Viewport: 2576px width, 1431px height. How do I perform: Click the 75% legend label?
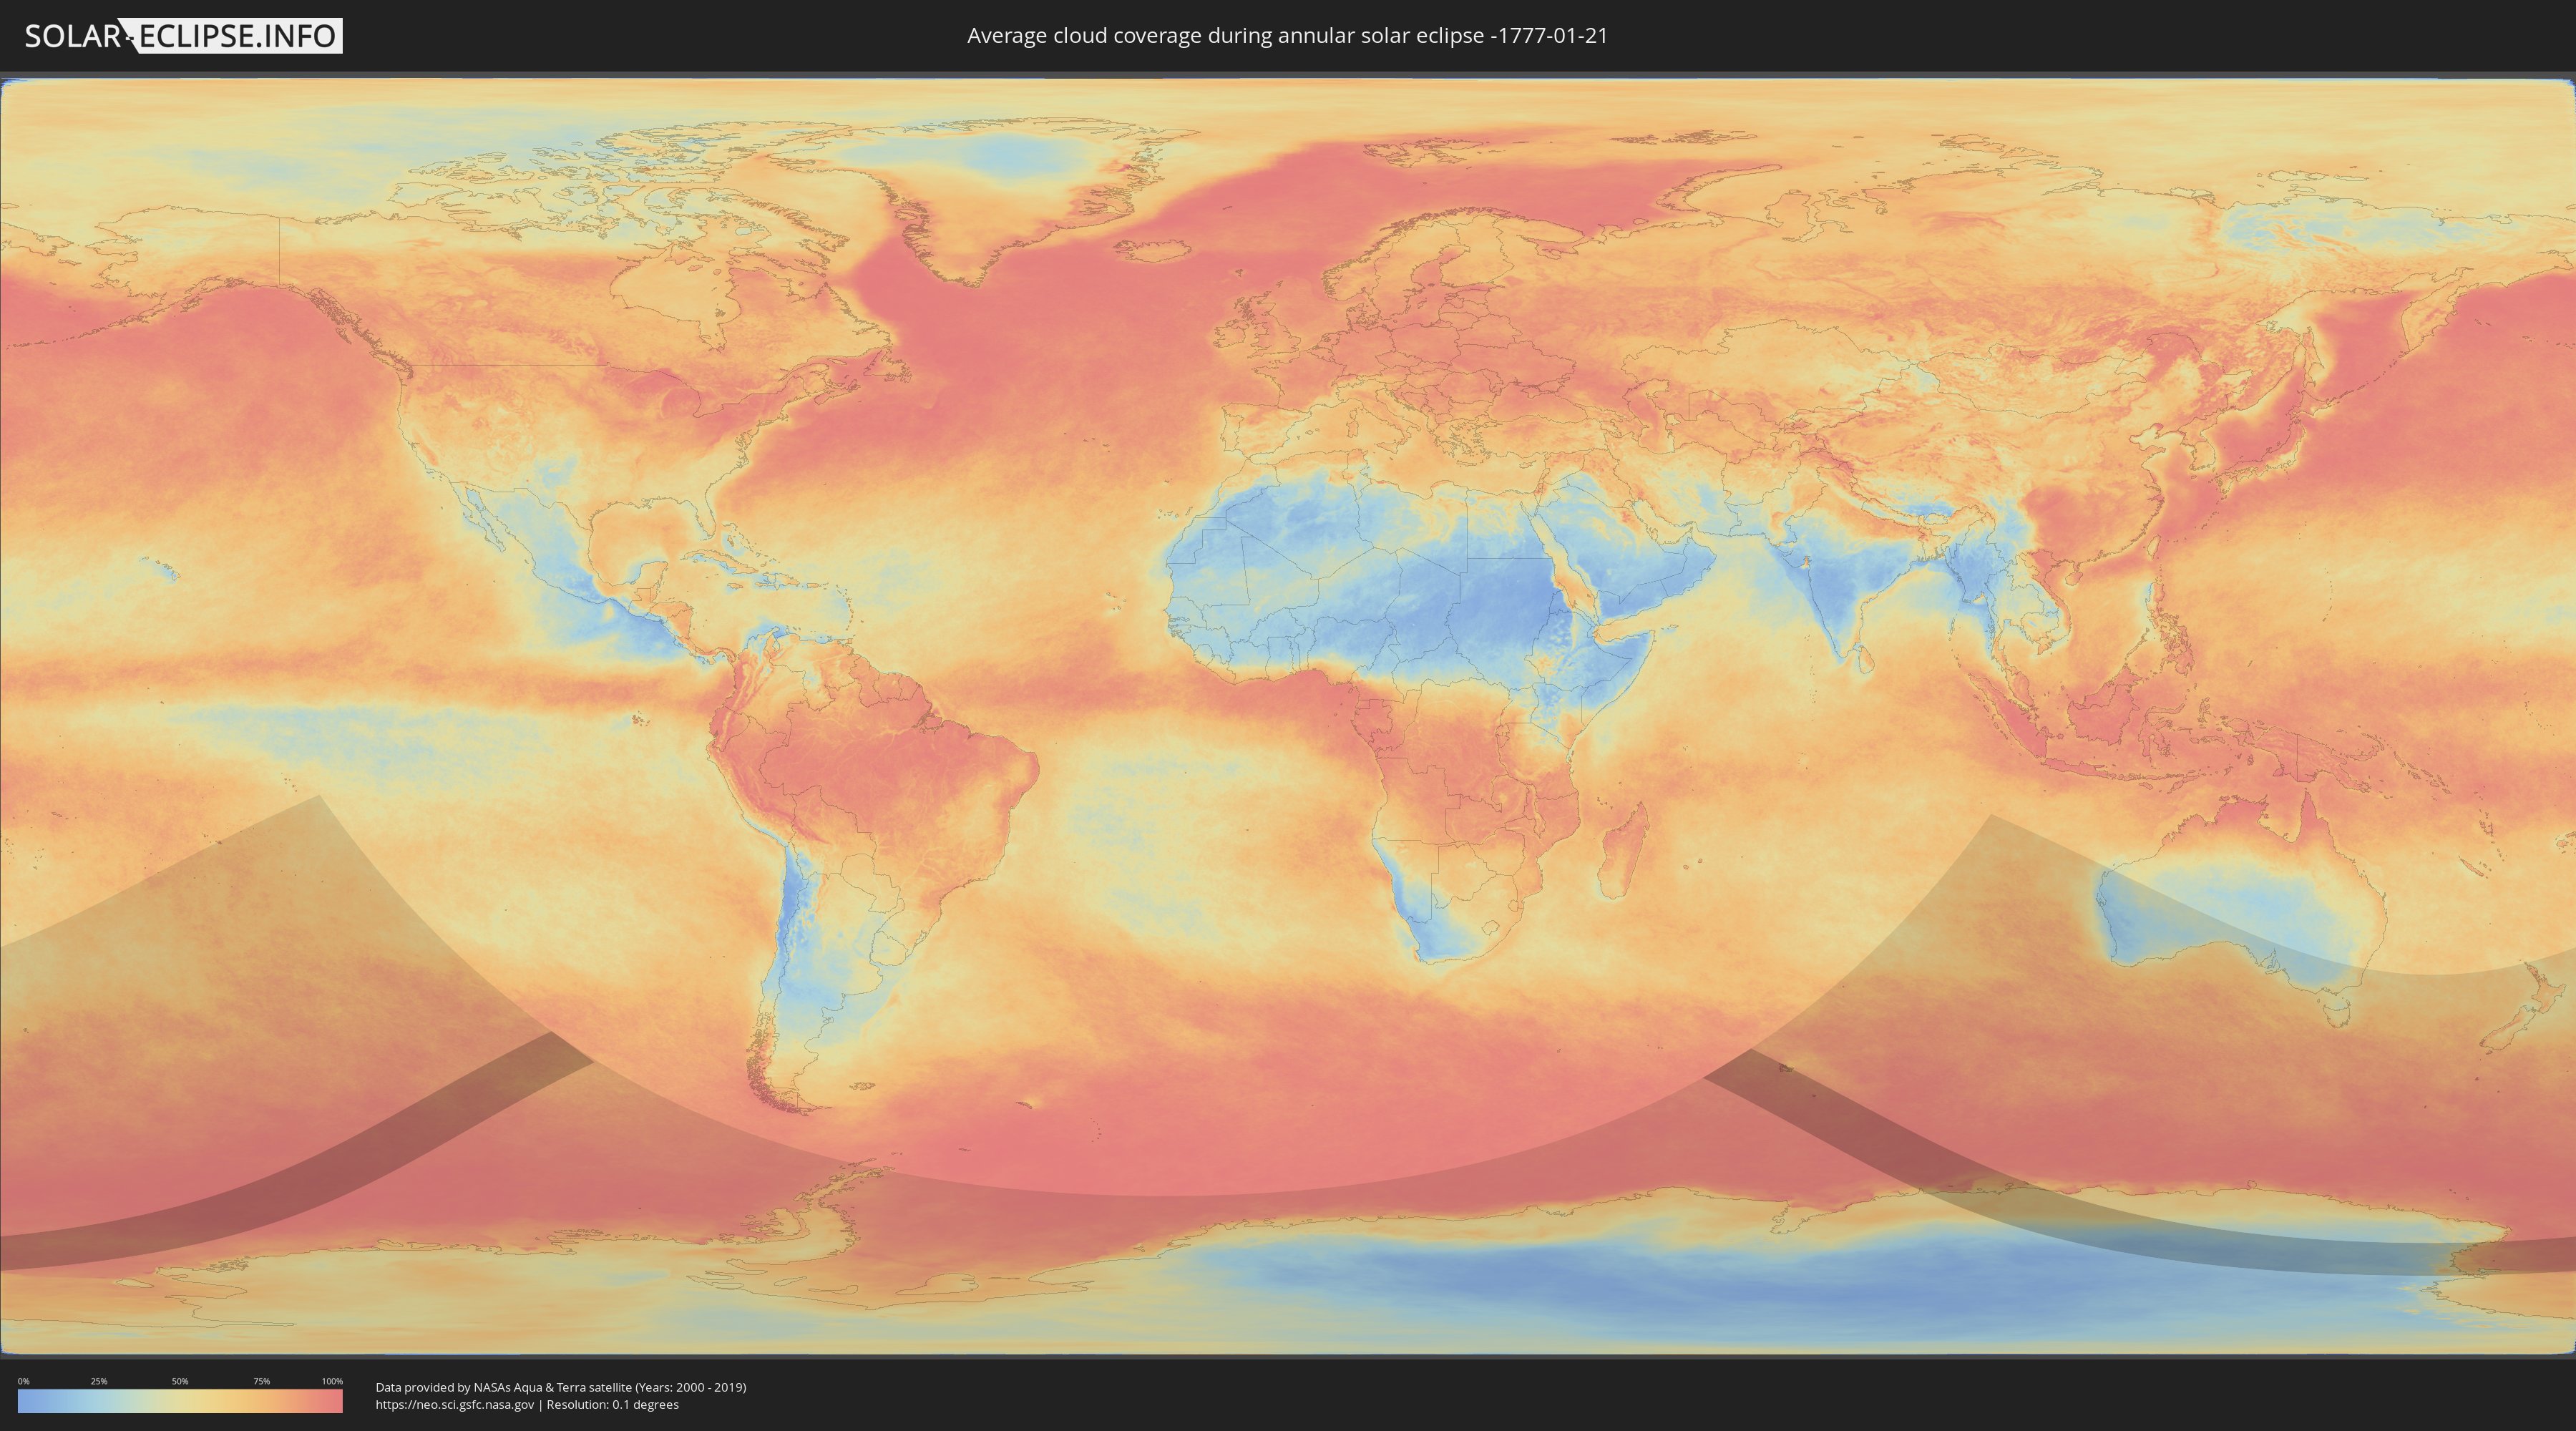(261, 1381)
